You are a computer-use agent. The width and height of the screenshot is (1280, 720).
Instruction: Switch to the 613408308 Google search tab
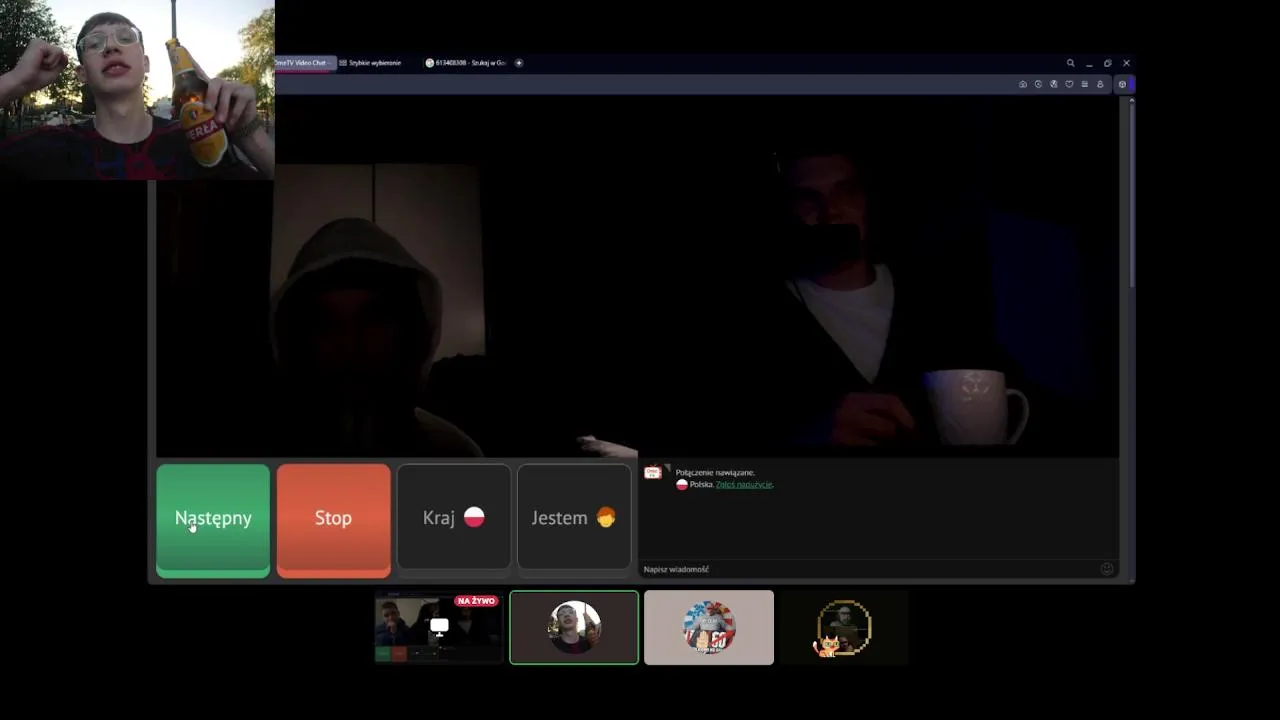click(x=466, y=63)
